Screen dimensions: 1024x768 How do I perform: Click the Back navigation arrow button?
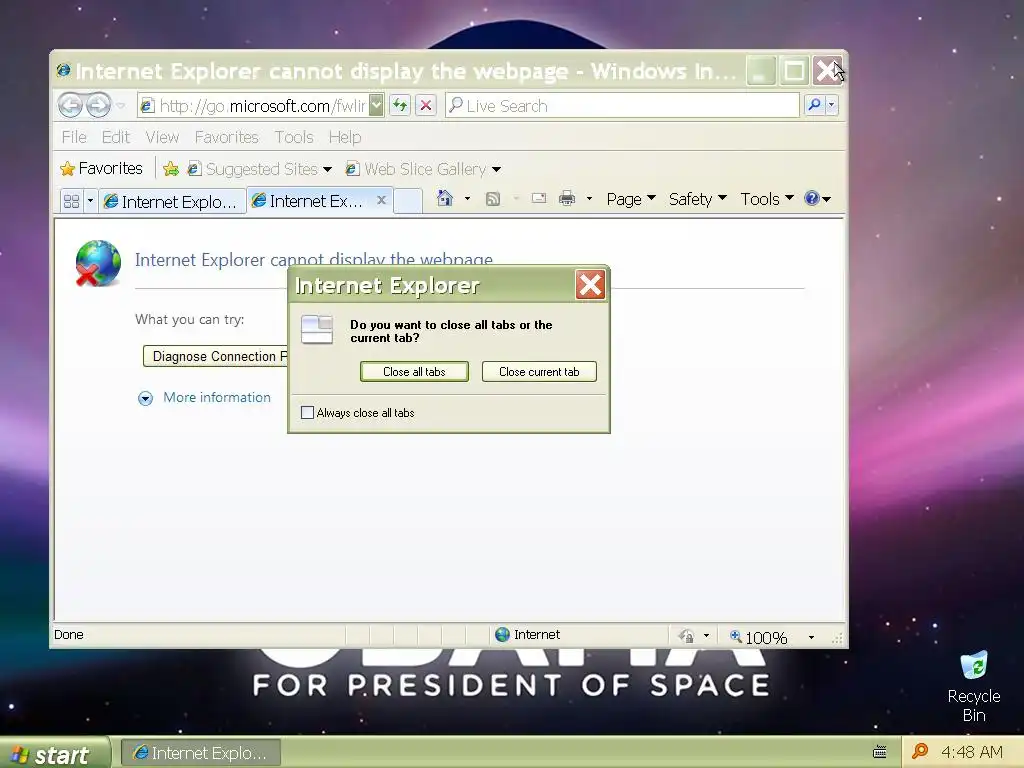(x=71, y=105)
